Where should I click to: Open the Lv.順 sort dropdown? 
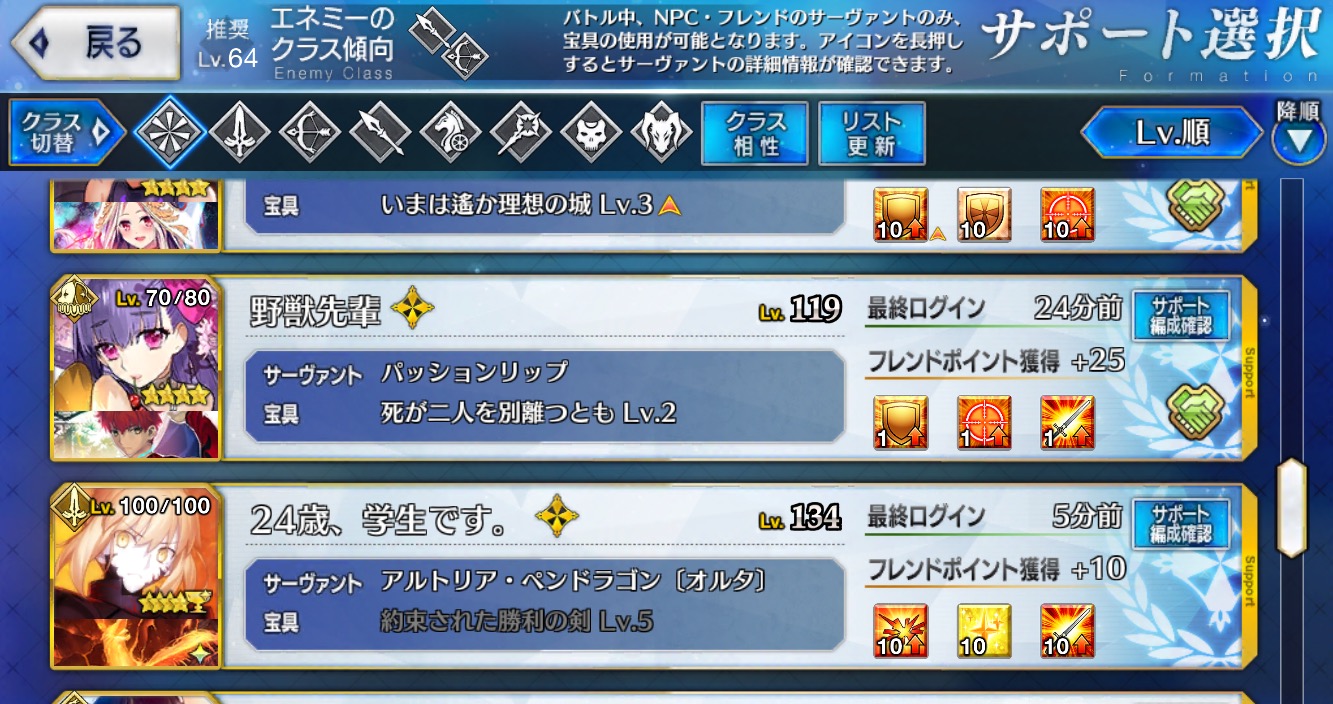[1173, 133]
